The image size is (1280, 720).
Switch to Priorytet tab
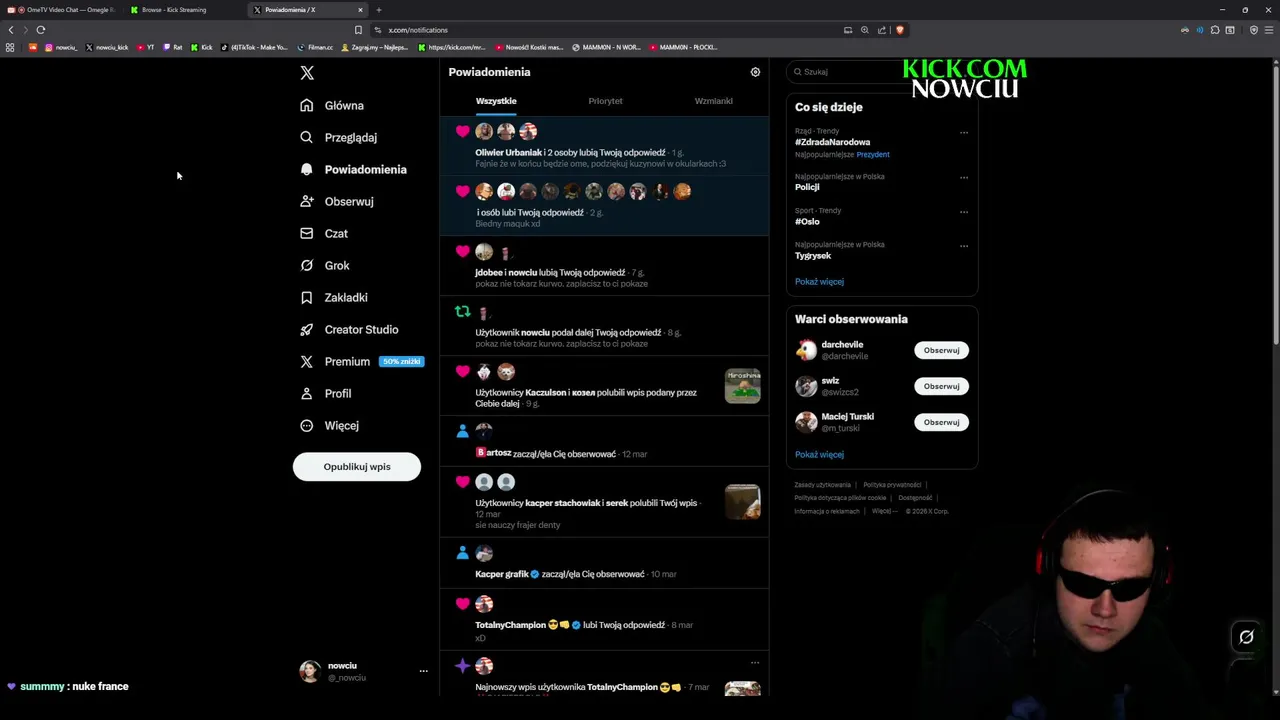pos(605,101)
